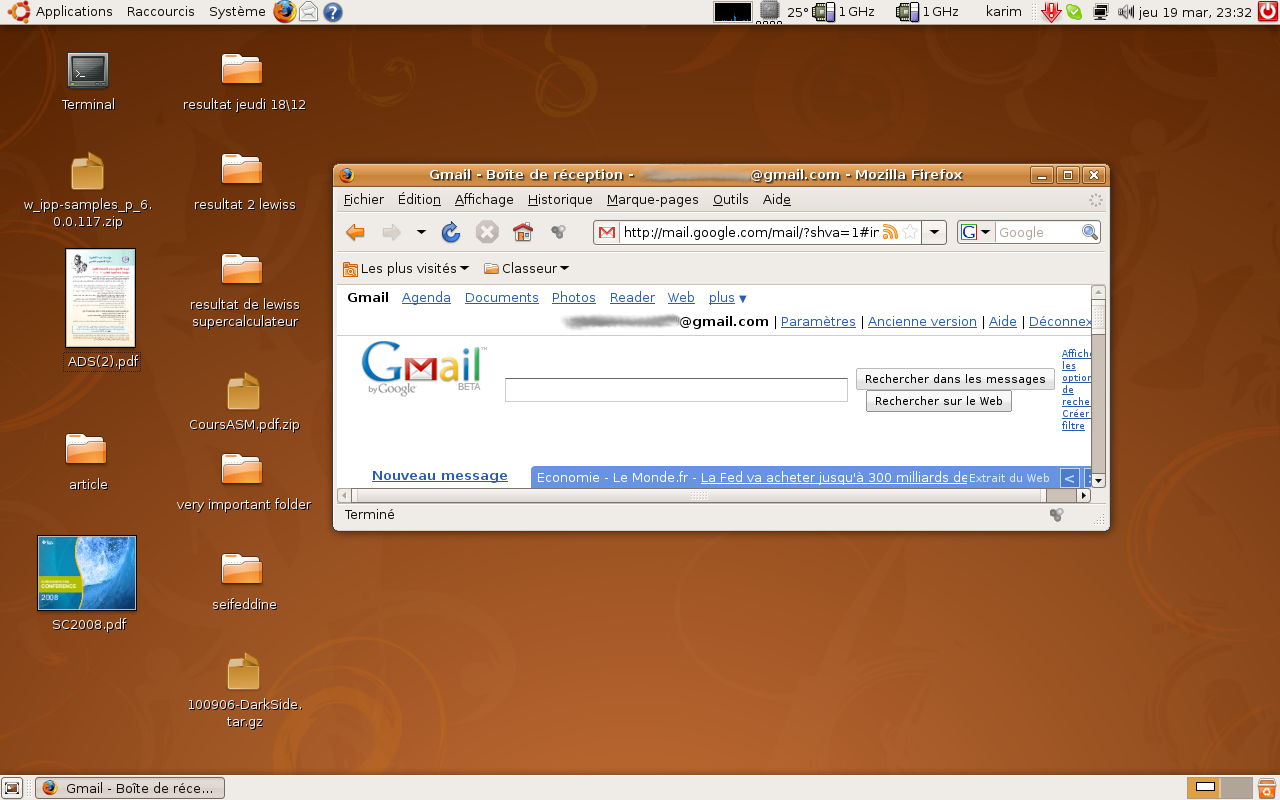Select the Terminal desktop icon
Viewport: 1280px width, 800px height.
(x=88, y=82)
